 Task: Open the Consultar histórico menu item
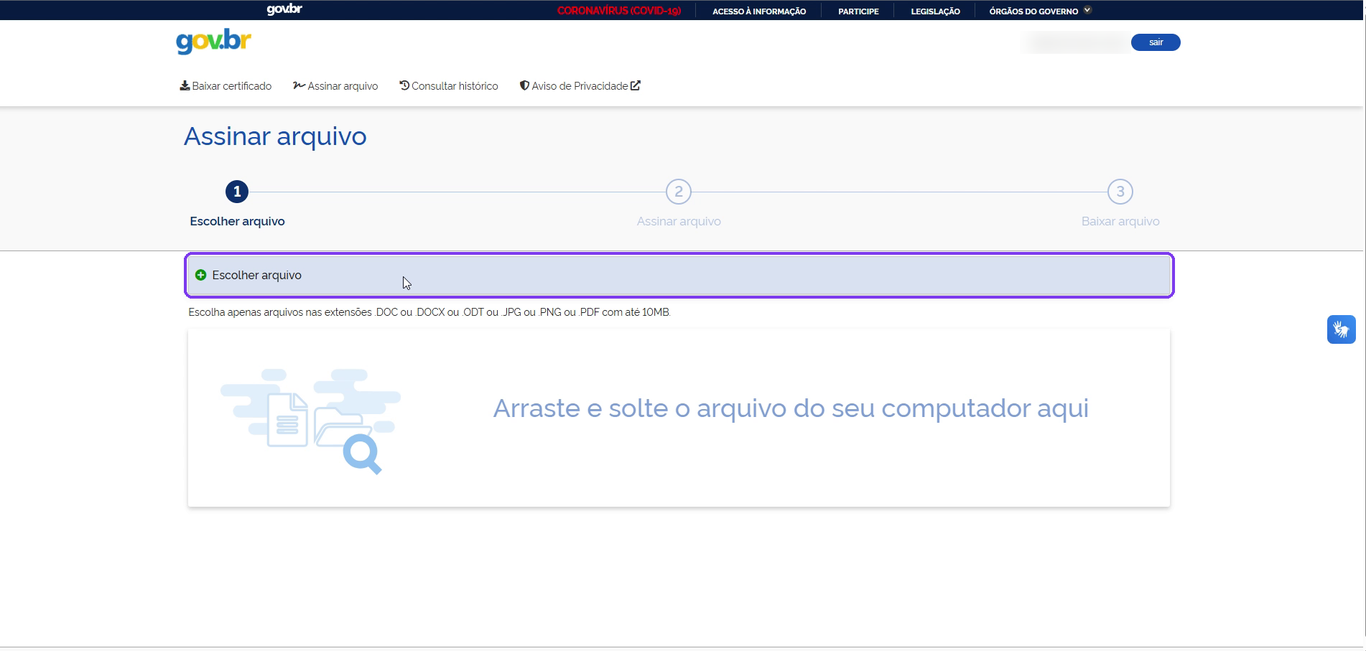click(x=449, y=86)
